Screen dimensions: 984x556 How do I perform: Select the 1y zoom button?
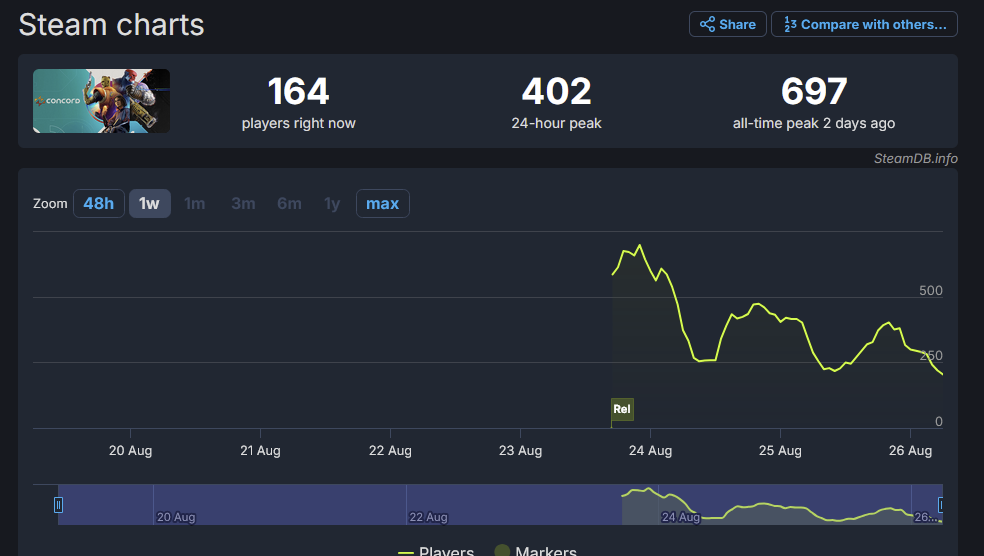click(x=332, y=204)
